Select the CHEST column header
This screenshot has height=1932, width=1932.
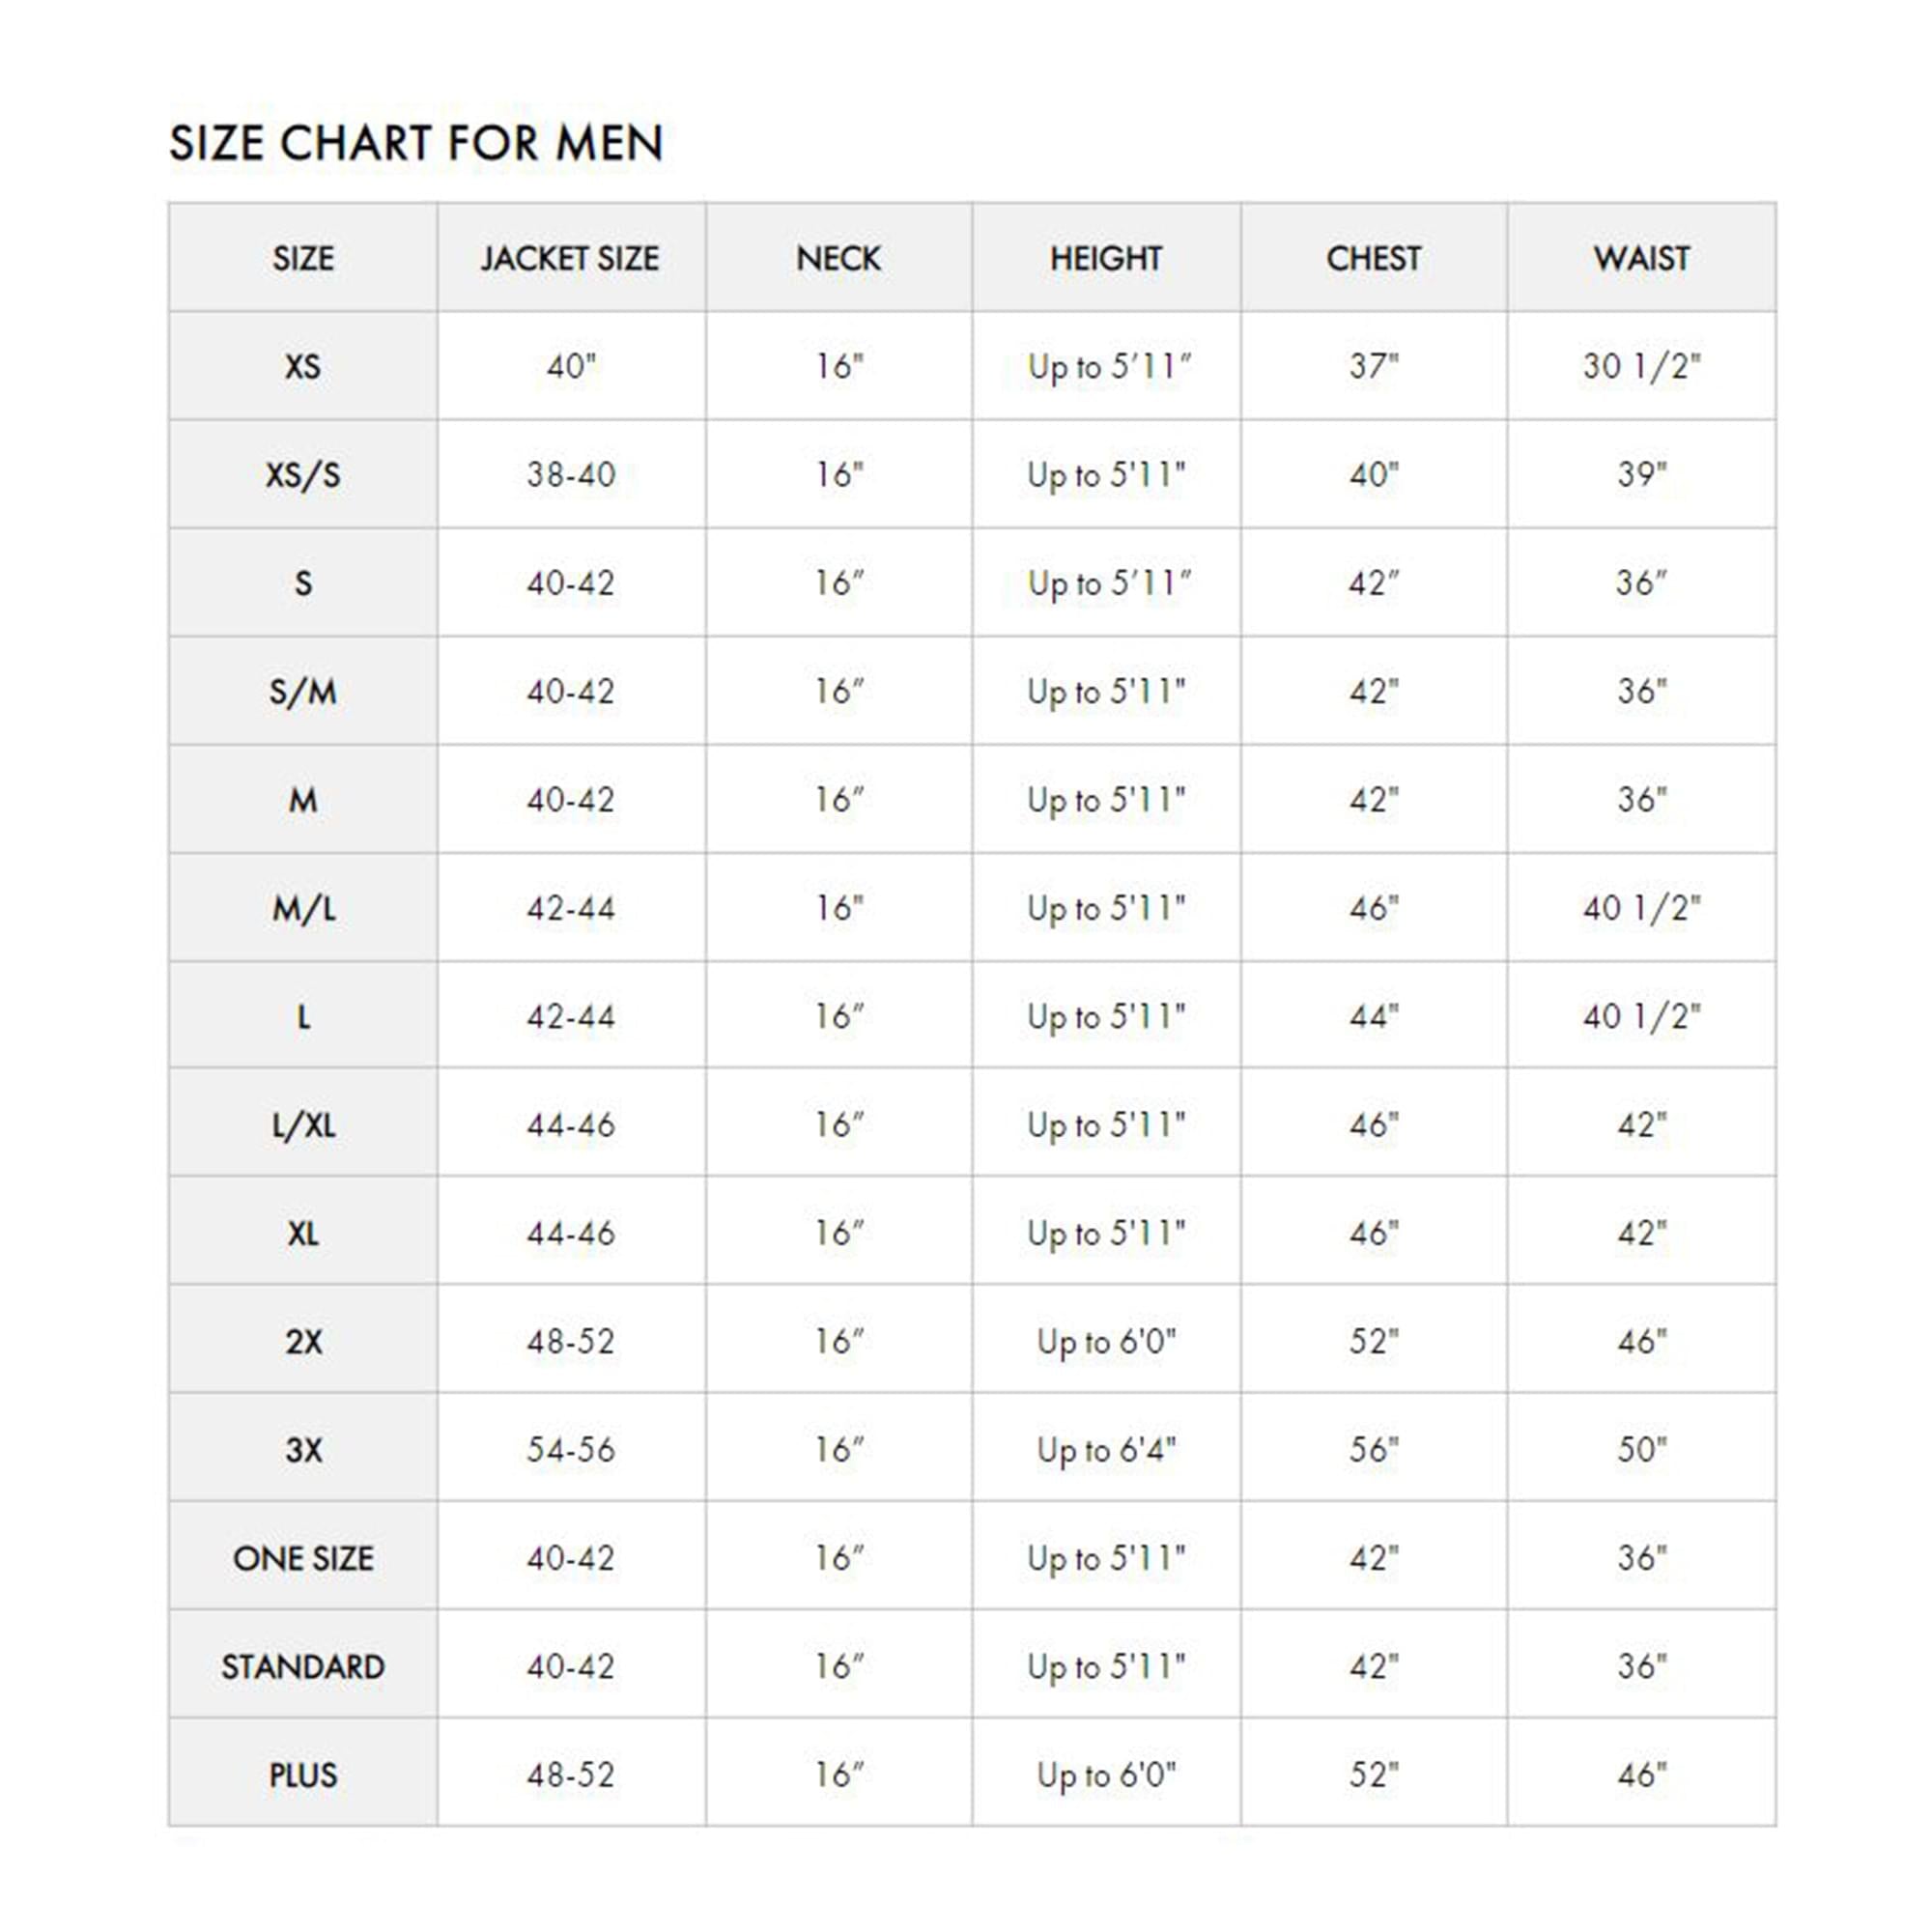1373,259
